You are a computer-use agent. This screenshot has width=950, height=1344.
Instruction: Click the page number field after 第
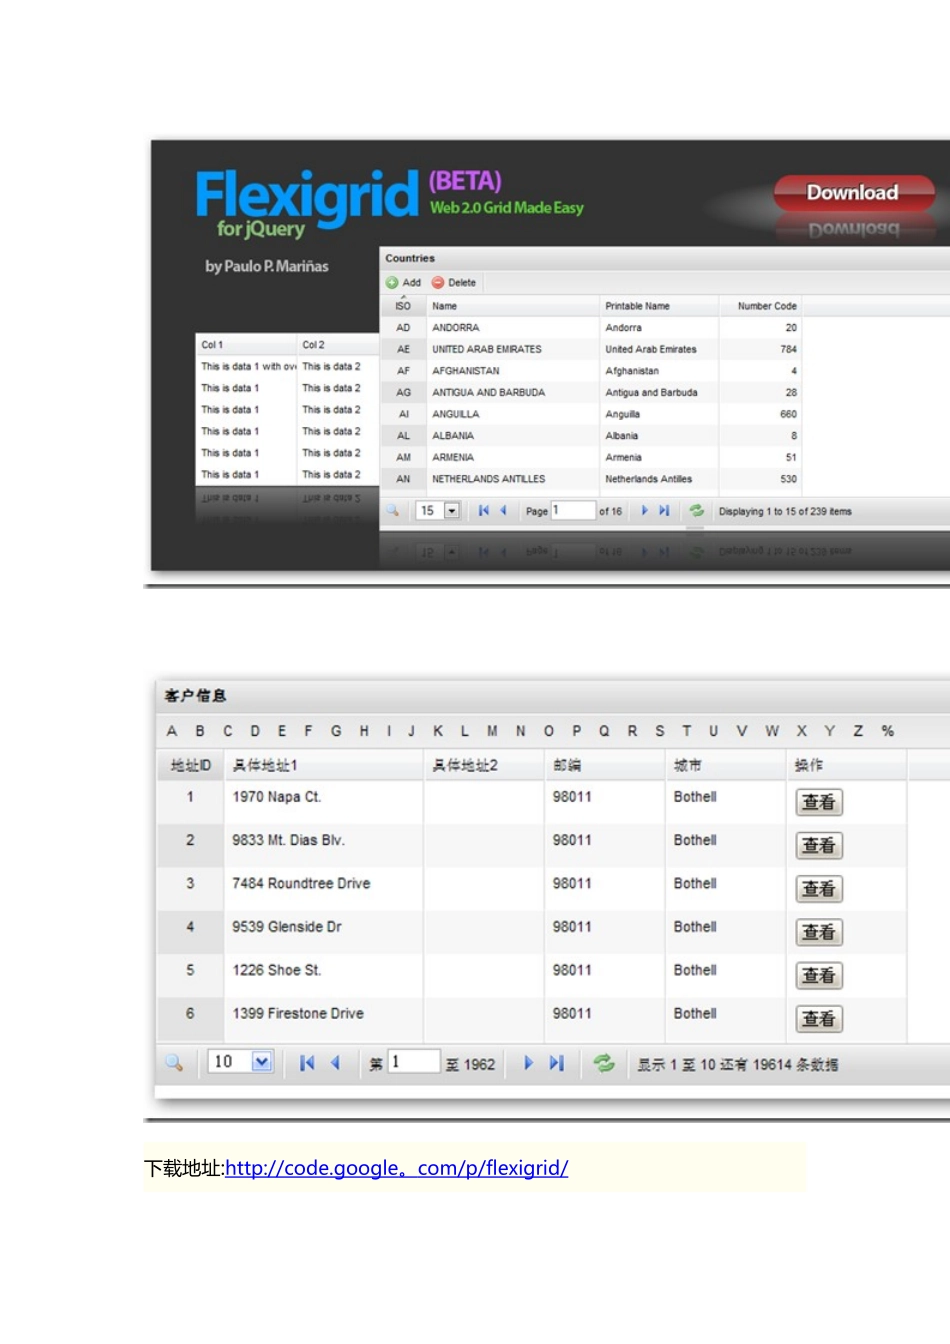coord(414,1062)
